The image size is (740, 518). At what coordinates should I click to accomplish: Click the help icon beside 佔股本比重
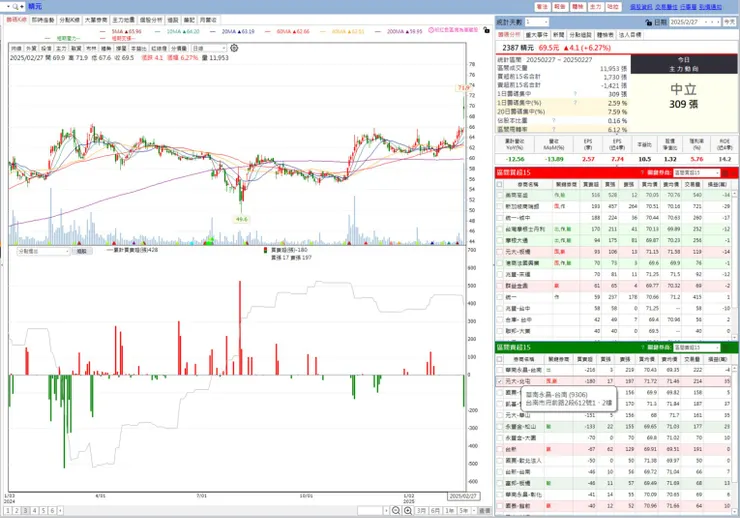tap(554, 121)
